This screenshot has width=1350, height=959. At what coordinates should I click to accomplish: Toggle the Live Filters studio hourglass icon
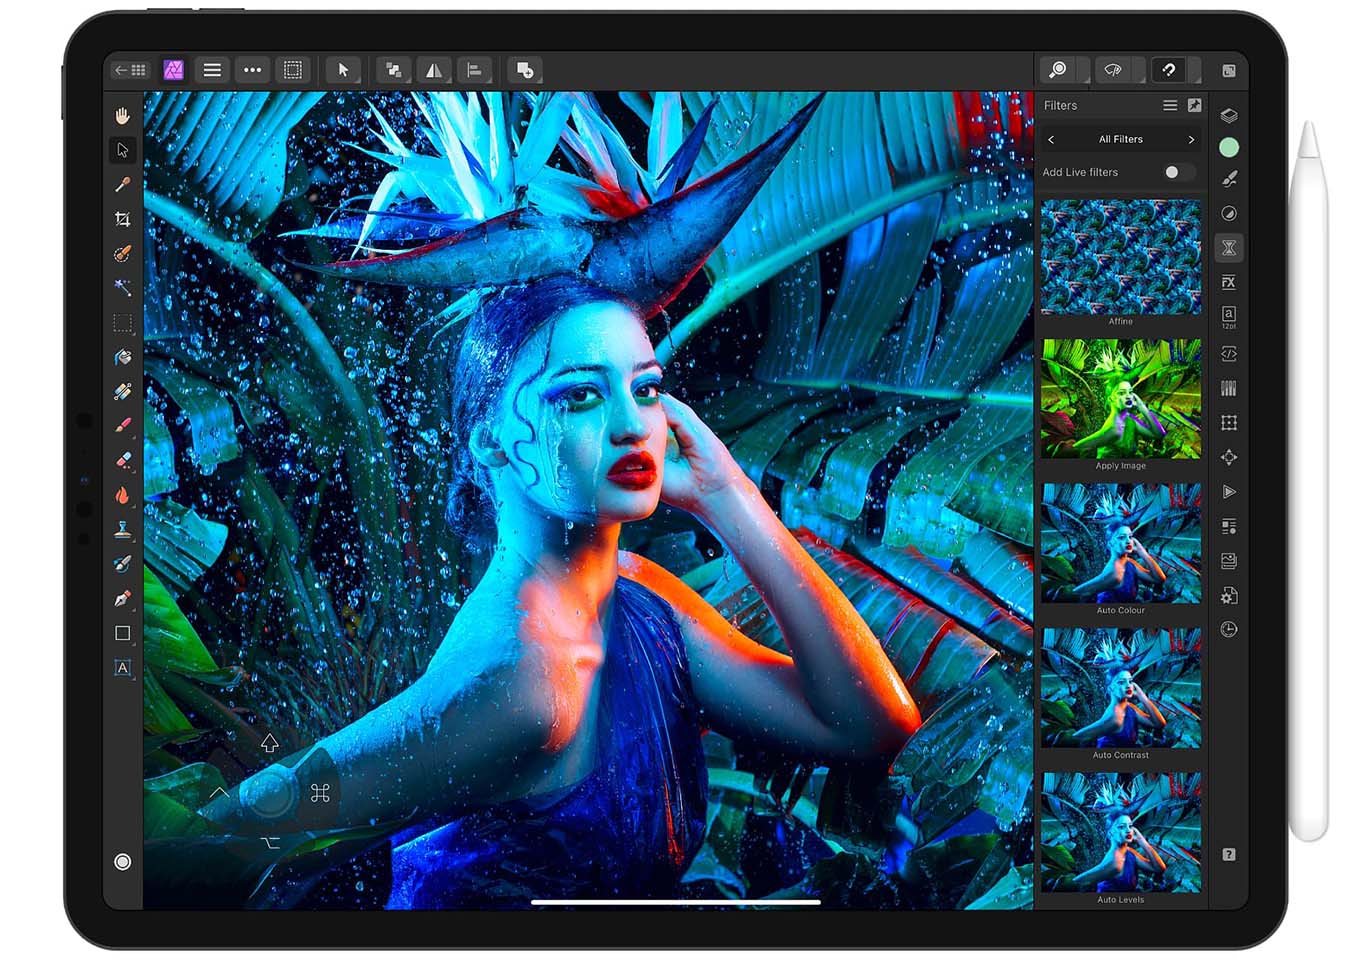point(1229,248)
